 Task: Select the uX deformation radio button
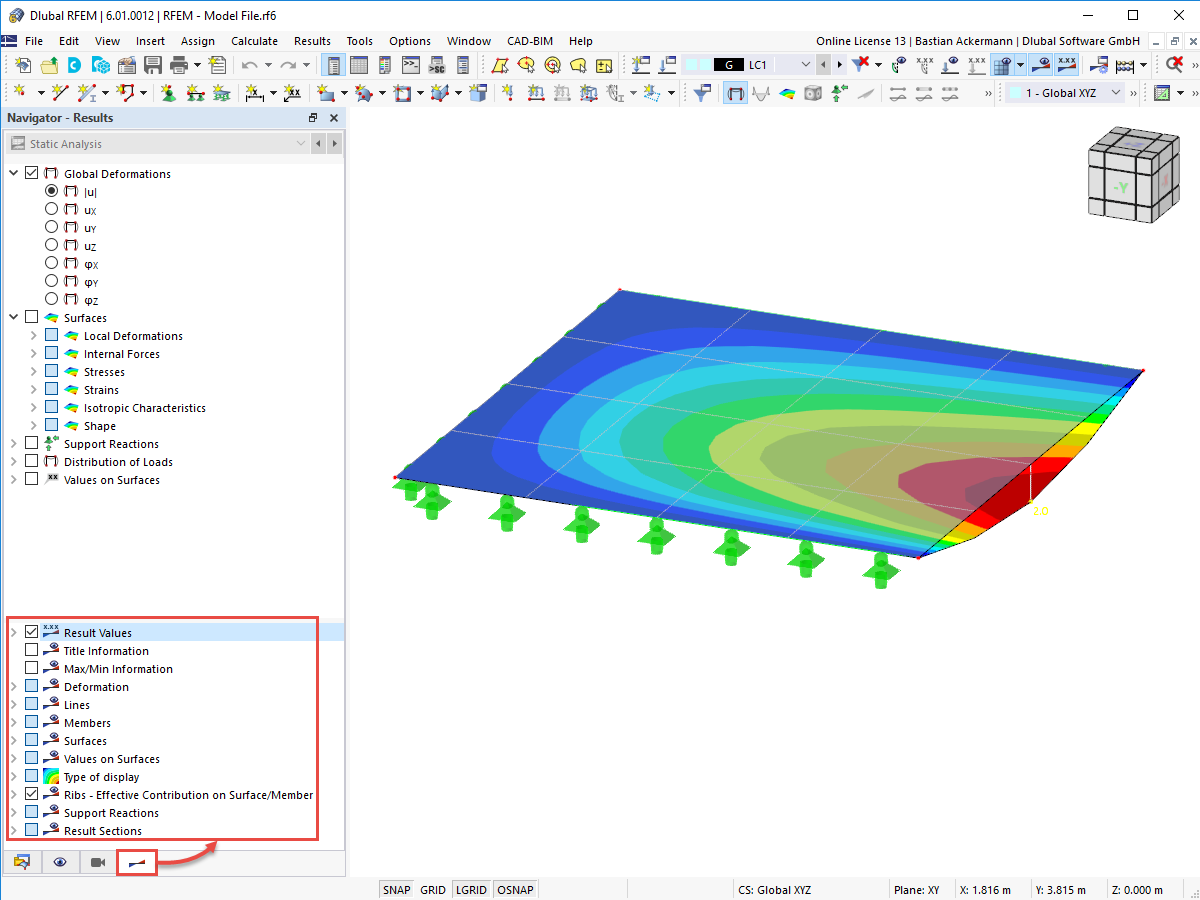point(52,209)
